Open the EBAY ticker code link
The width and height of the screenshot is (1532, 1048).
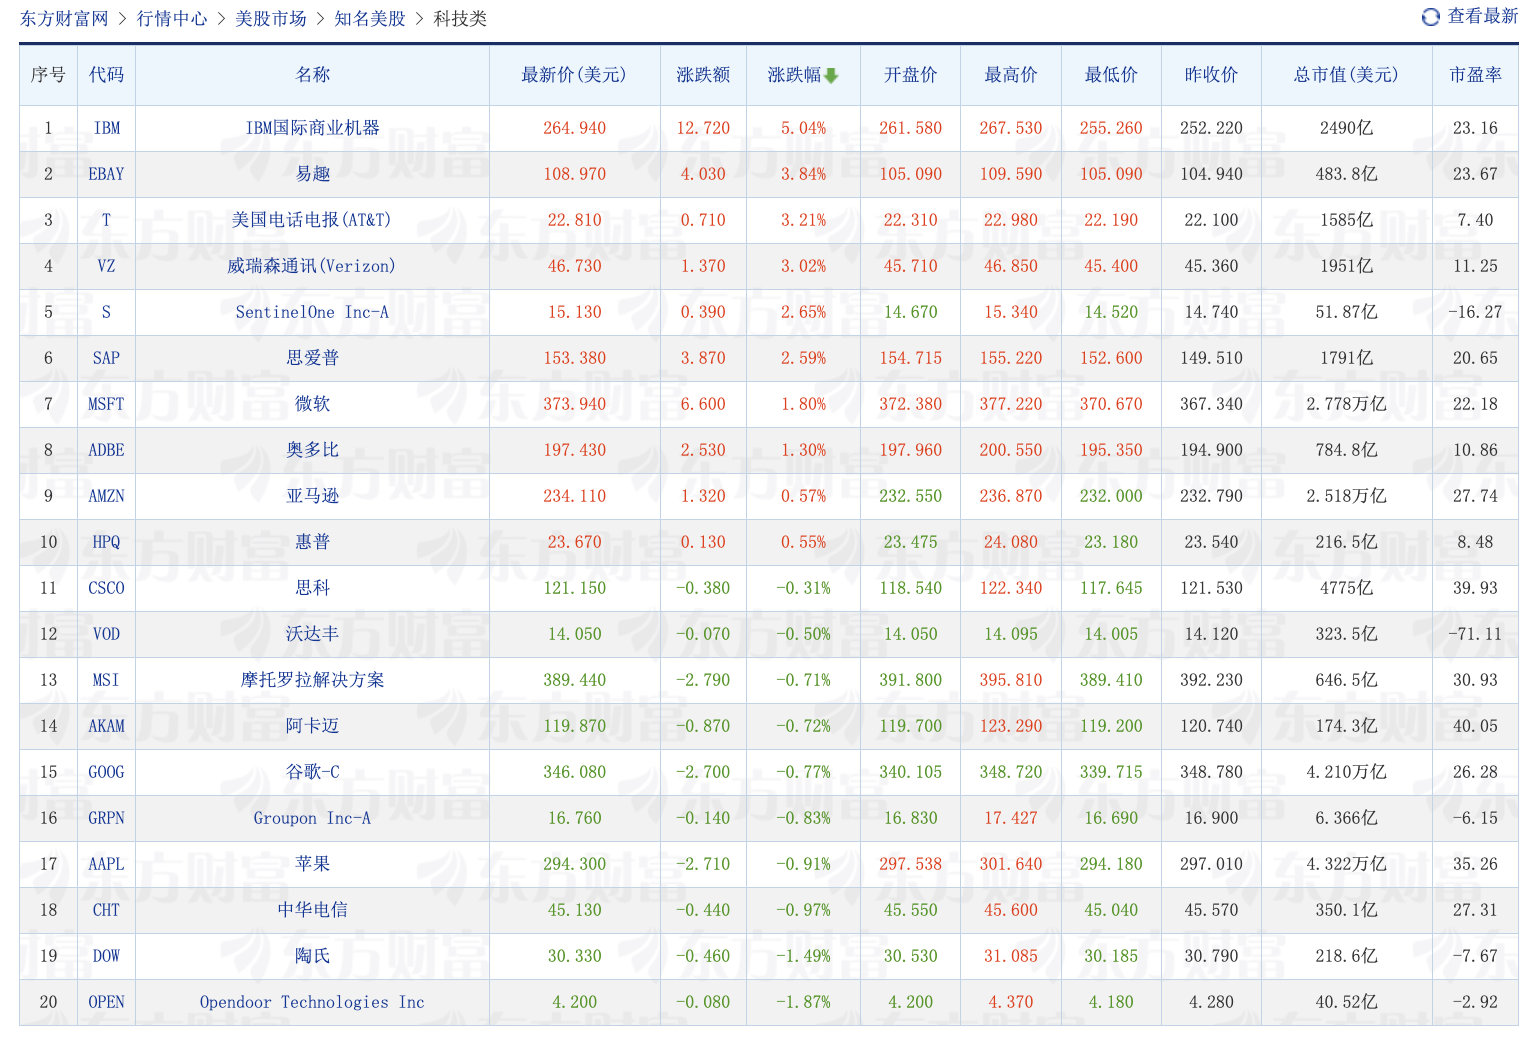coord(106,174)
